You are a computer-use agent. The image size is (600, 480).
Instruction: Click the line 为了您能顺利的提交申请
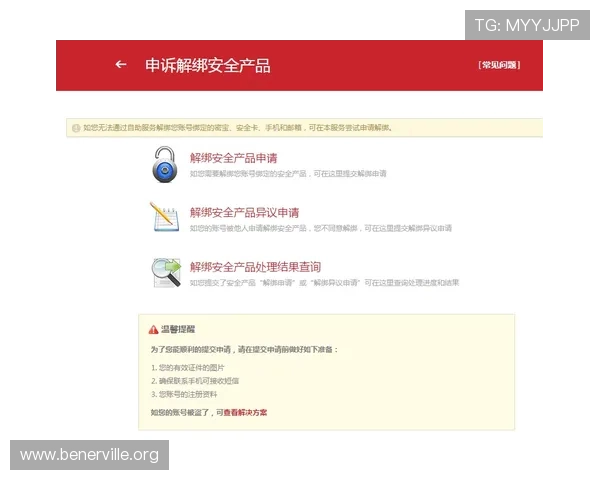(245, 349)
